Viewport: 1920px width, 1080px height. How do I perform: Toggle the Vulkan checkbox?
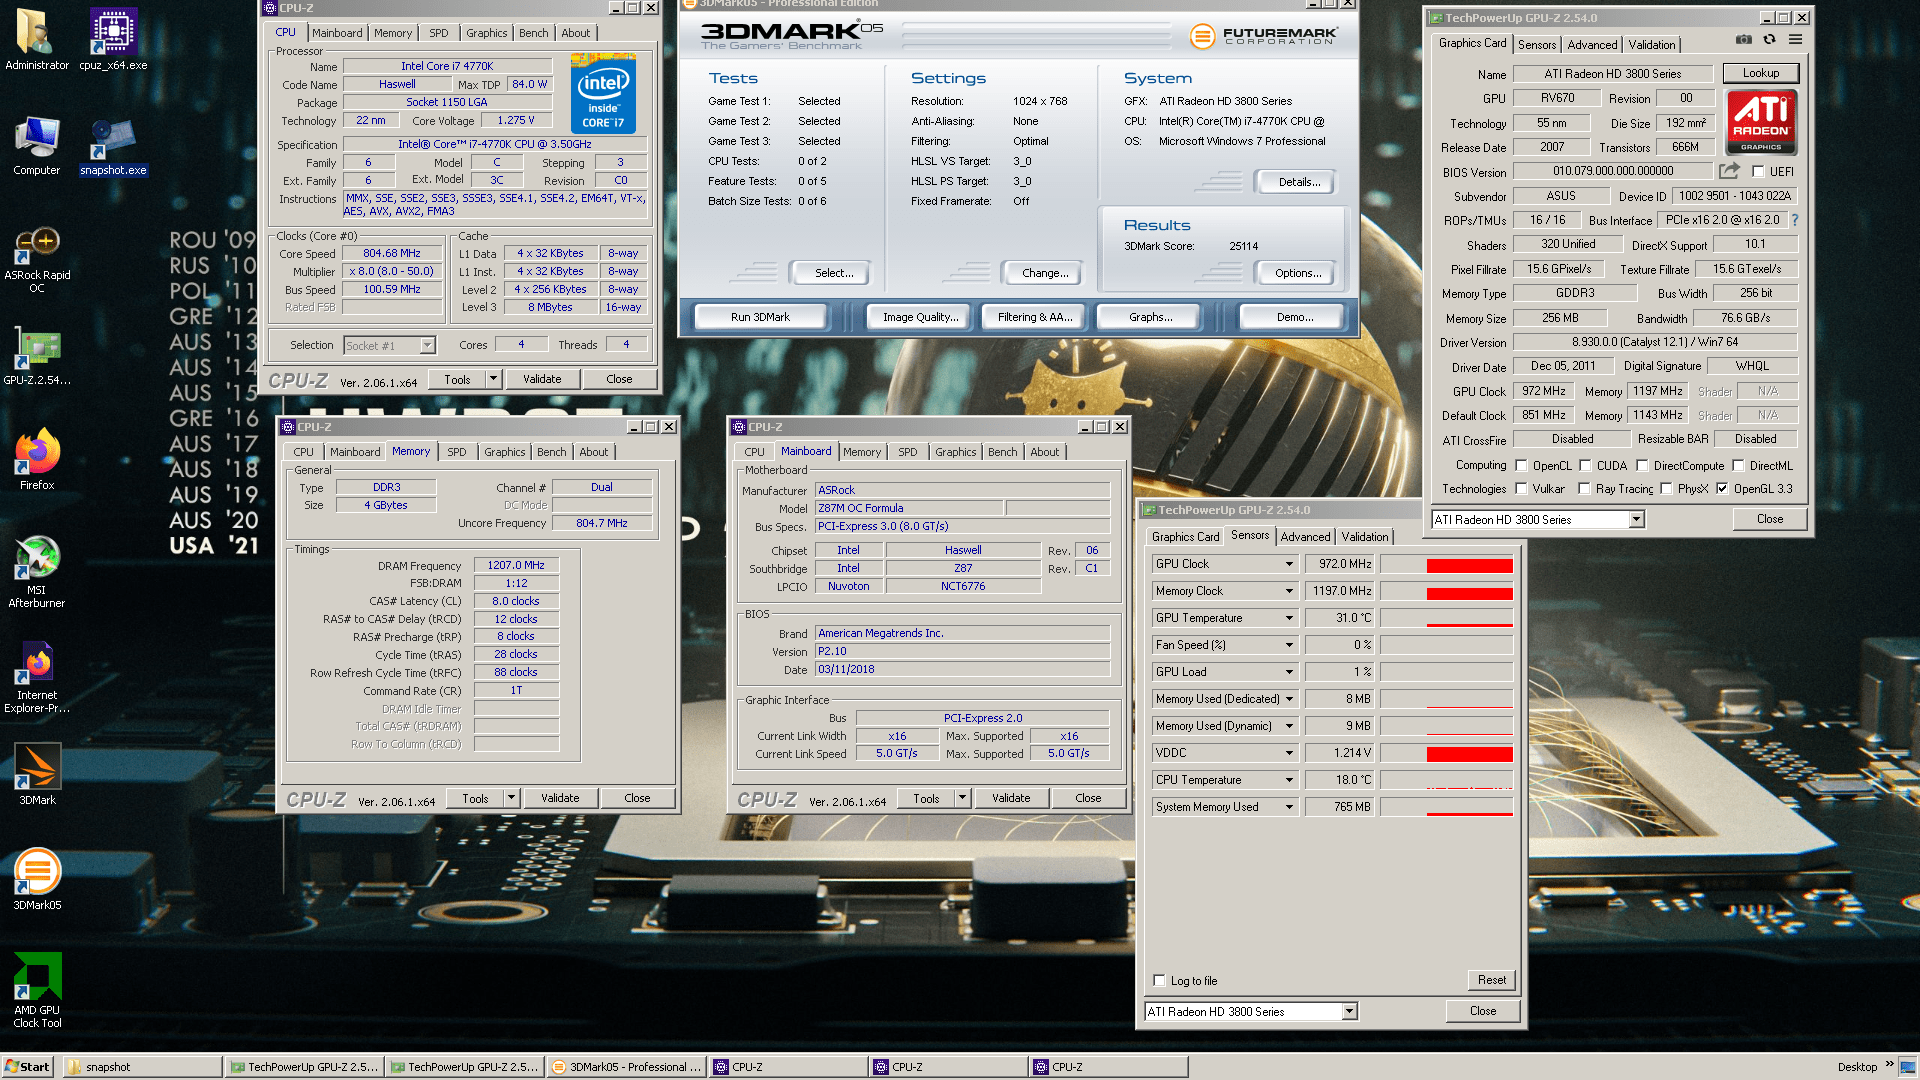pyautogui.click(x=1521, y=488)
